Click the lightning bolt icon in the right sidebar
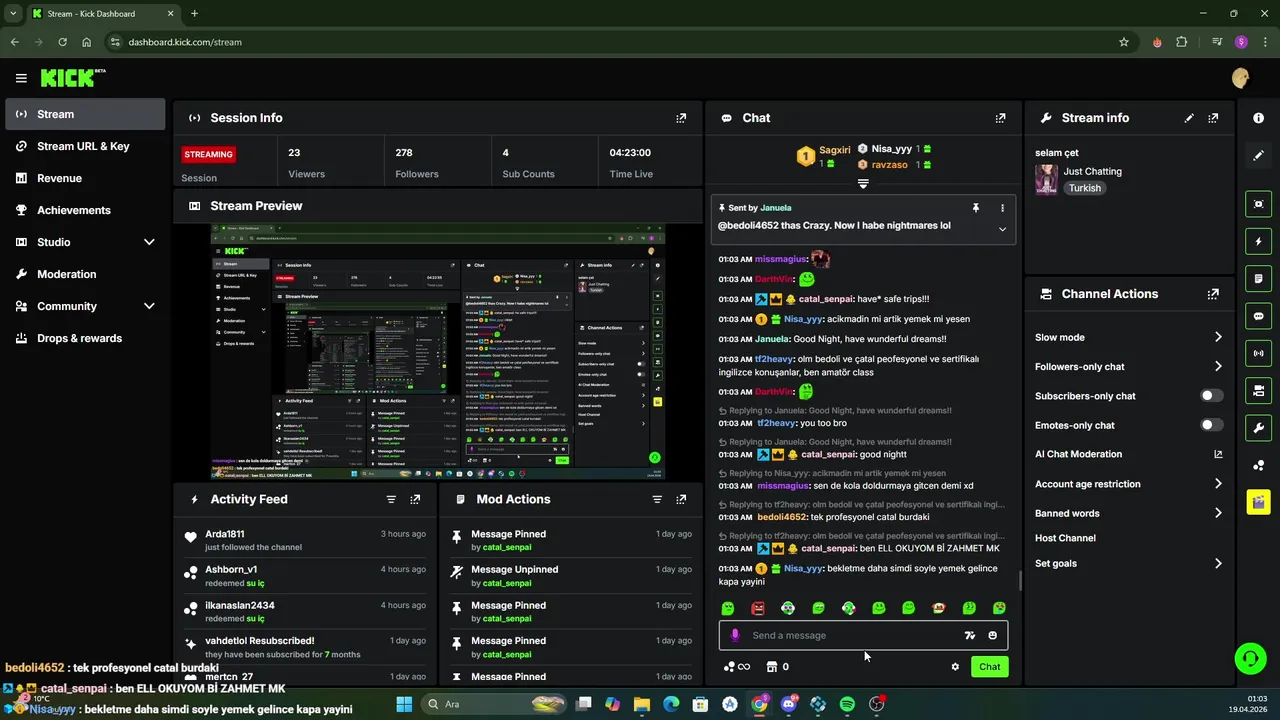Screen dimensions: 1280x720 (x=1258, y=242)
